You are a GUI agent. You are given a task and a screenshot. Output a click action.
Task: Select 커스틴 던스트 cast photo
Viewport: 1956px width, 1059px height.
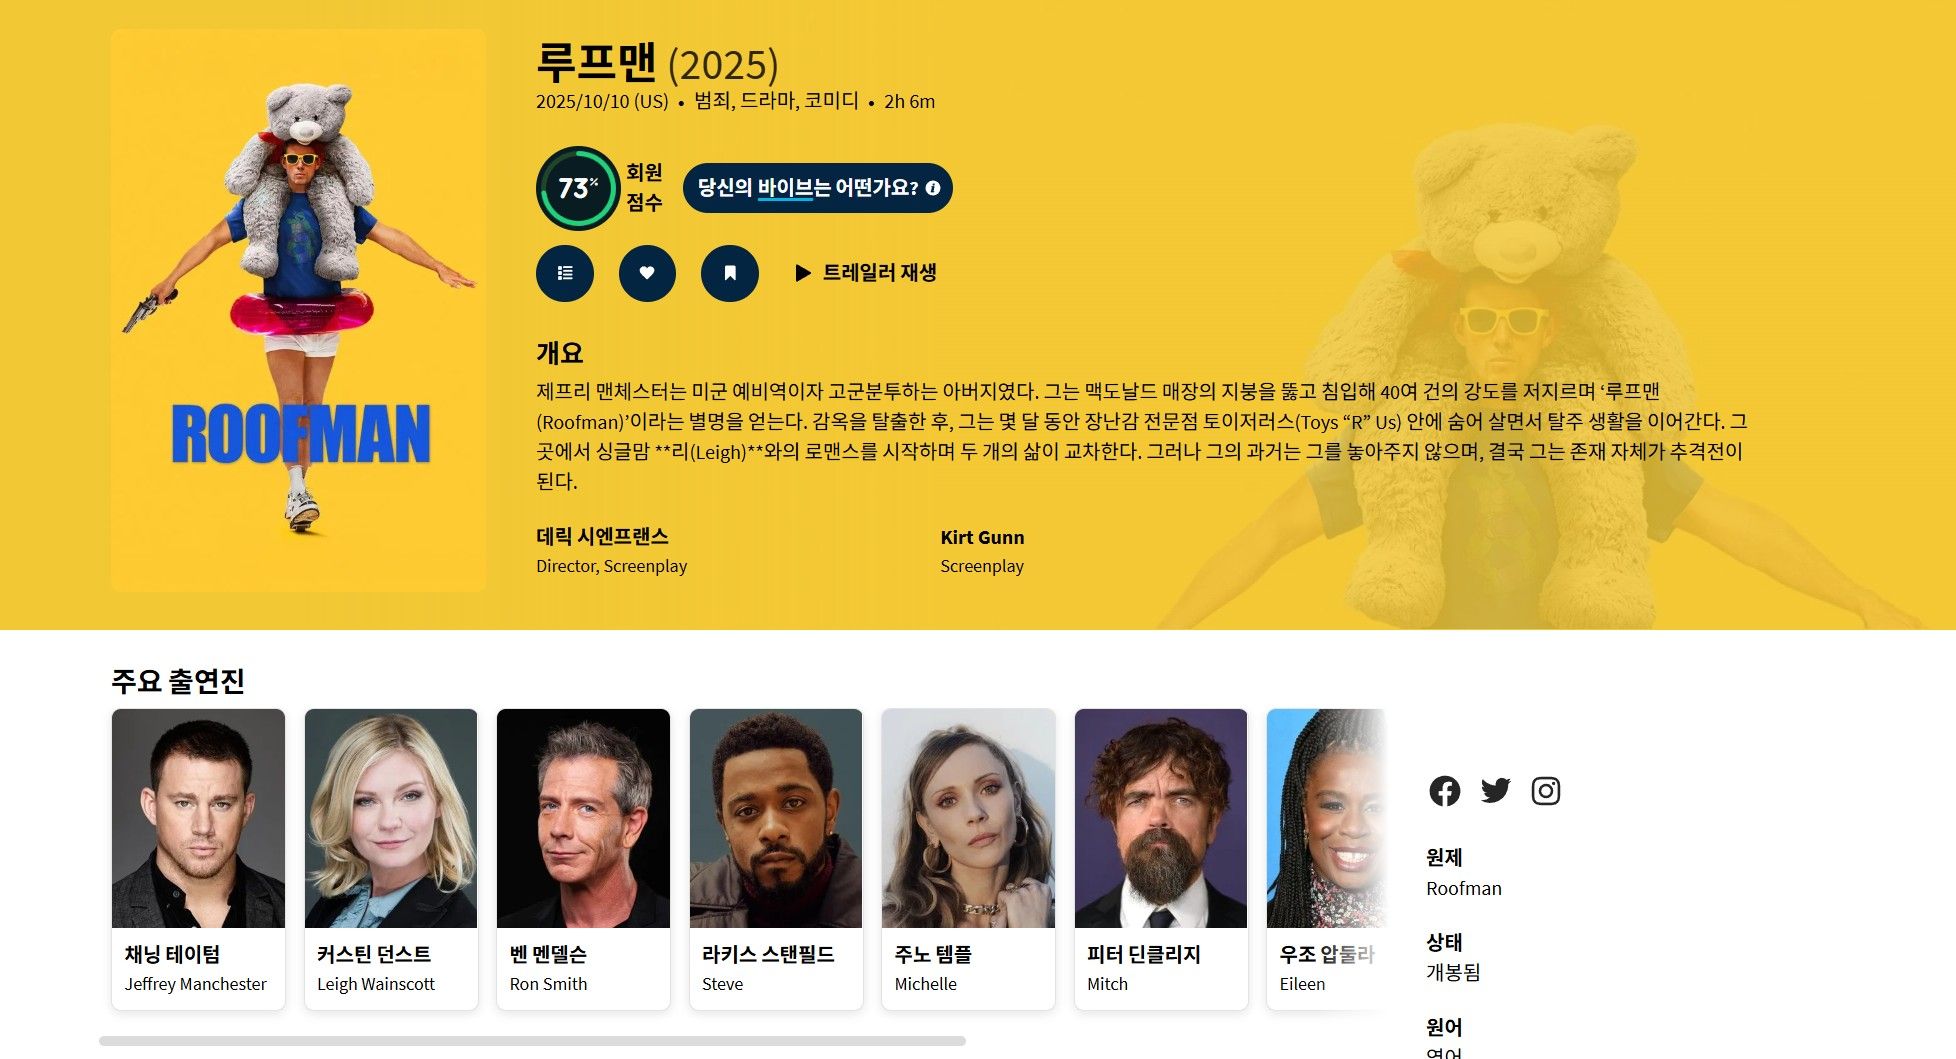[391, 818]
